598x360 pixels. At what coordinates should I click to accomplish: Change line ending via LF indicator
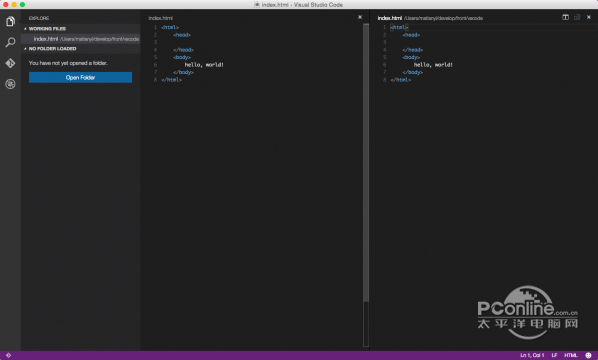(554, 355)
